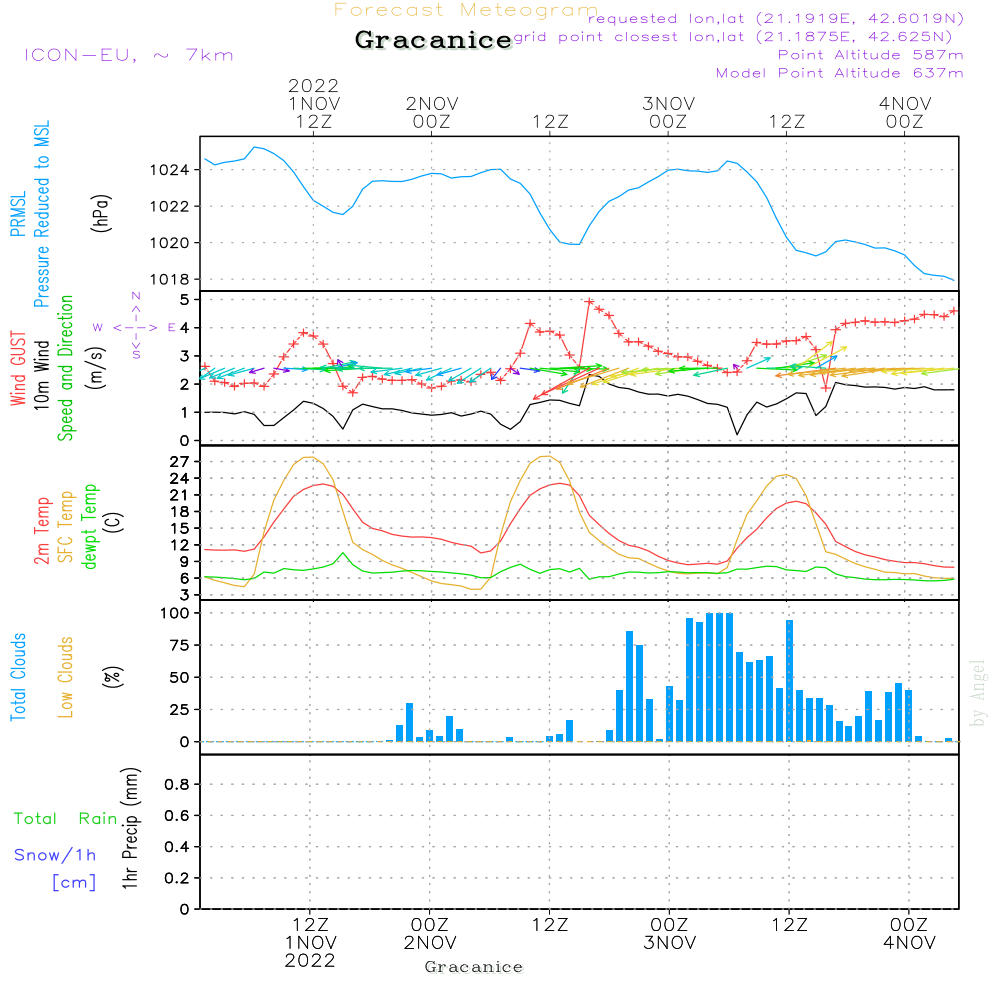Click the bottom Gracanice footer label

(474, 967)
